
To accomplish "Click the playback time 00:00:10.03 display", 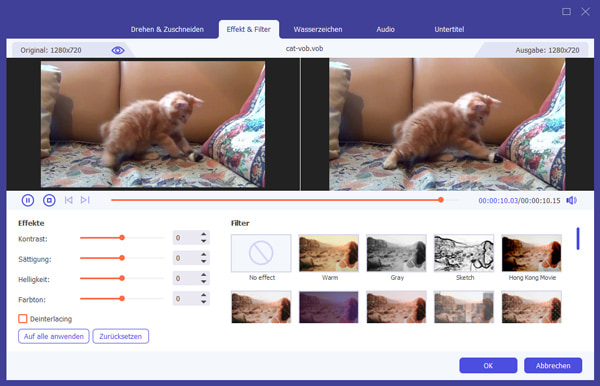I will point(498,200).
